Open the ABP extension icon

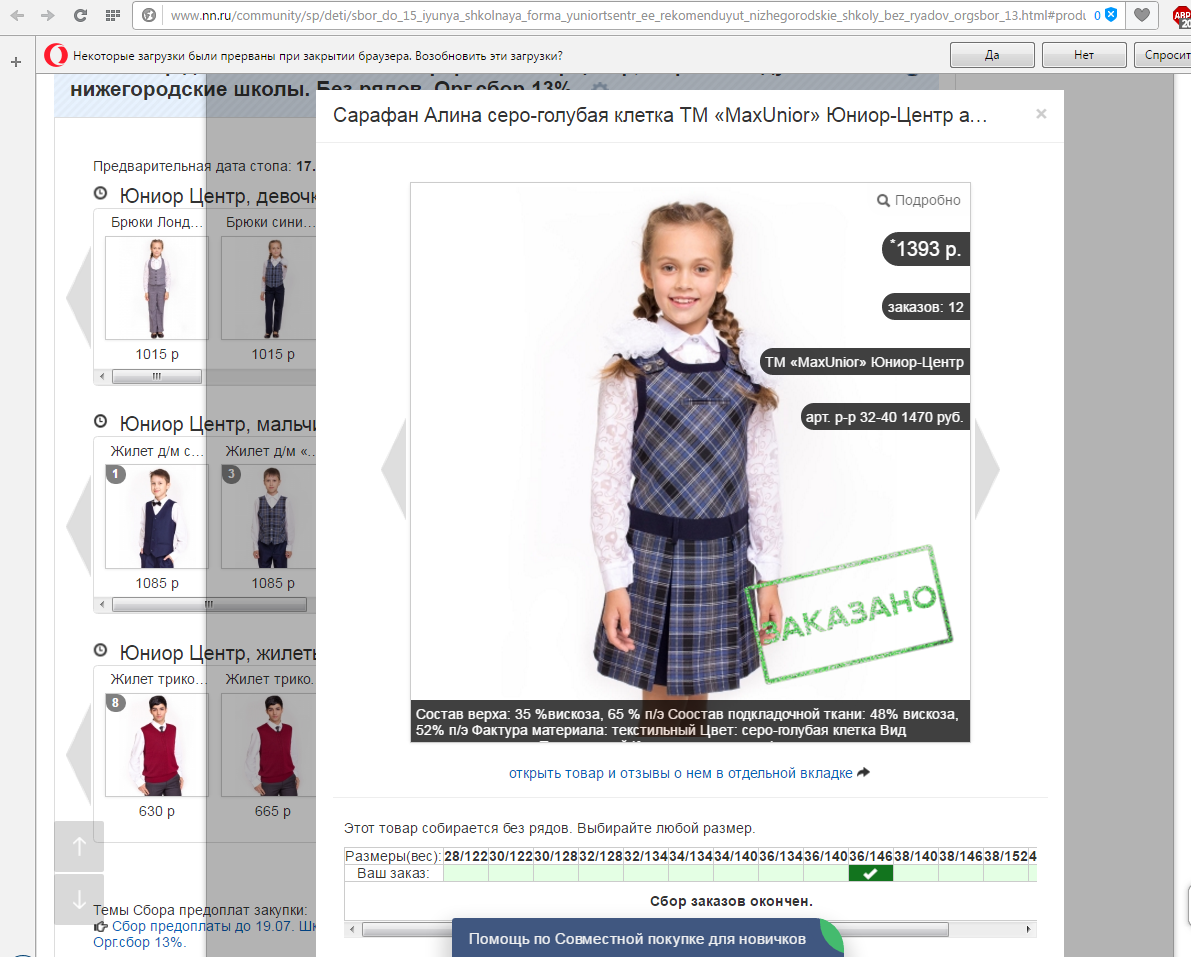(x=1182, y=17)
